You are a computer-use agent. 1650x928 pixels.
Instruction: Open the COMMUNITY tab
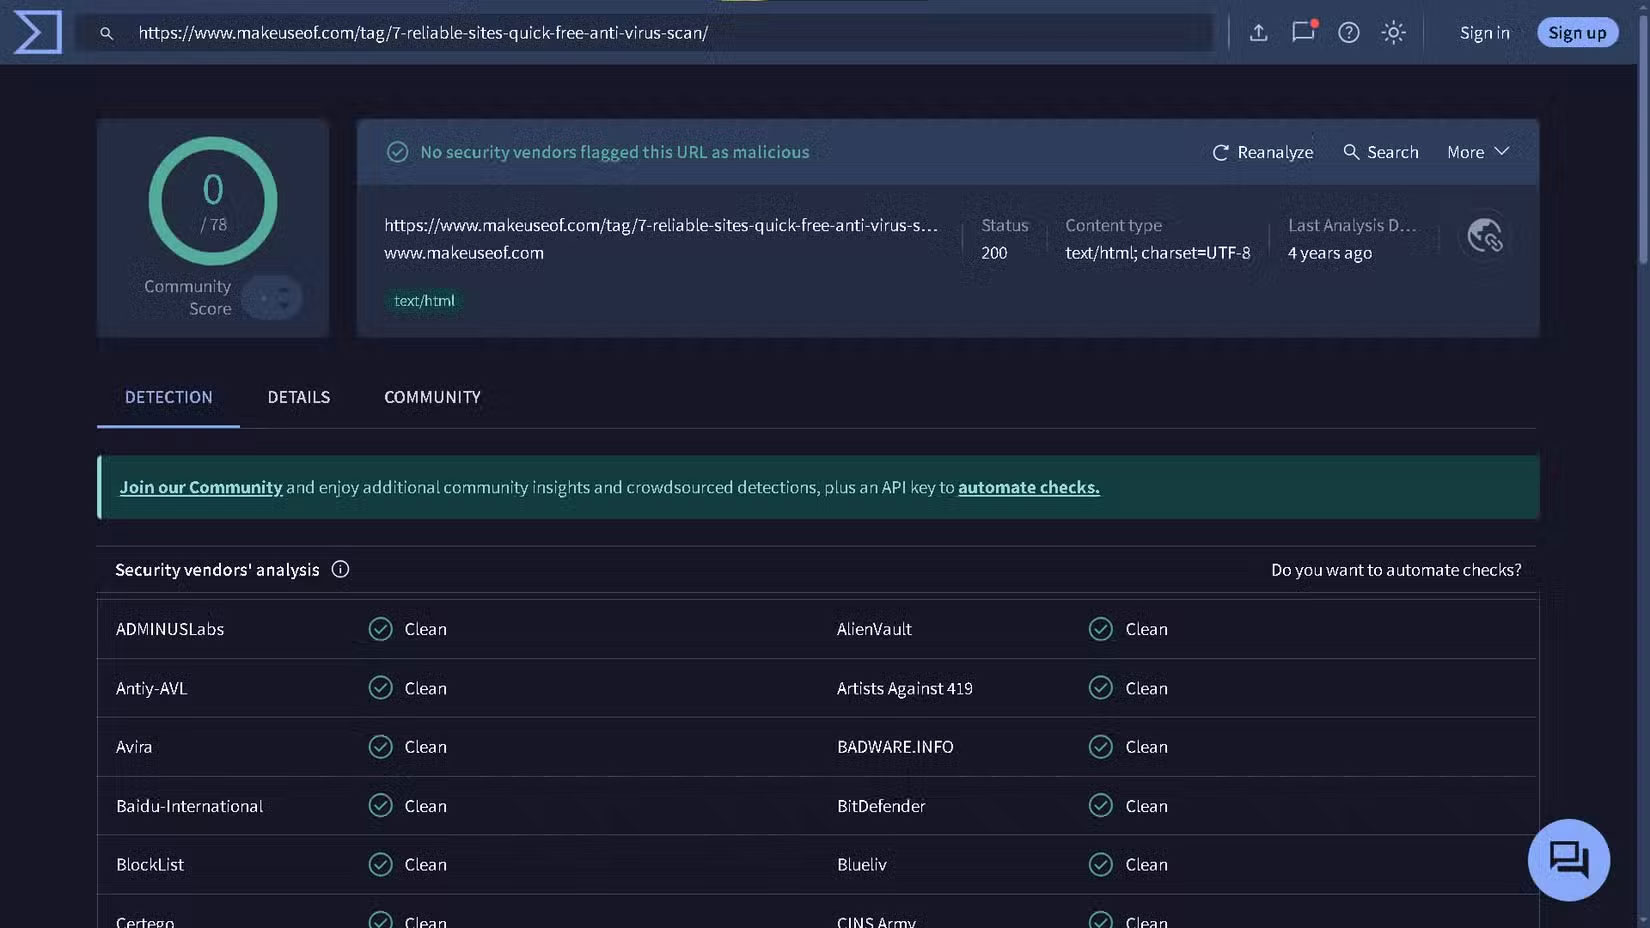pos(431,397)
